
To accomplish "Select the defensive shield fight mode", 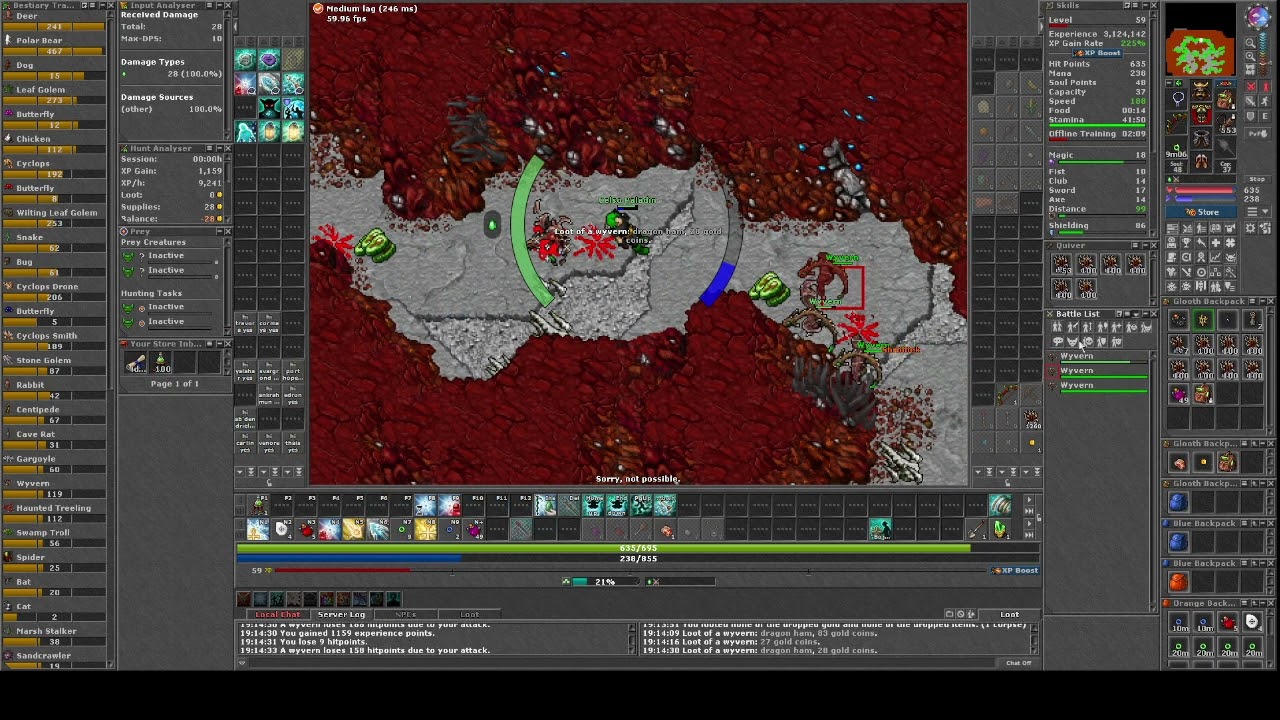I will click(x=1250, y=115).
